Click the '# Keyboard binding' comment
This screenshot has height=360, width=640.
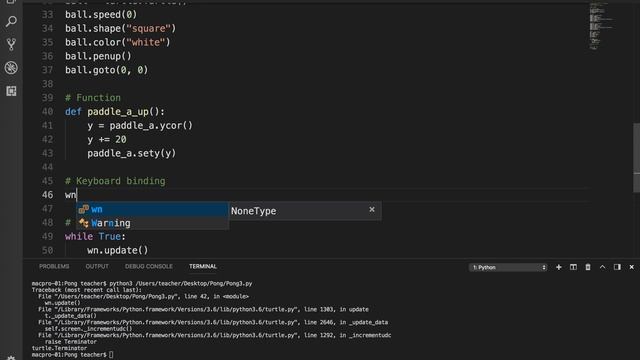(115, 181)
